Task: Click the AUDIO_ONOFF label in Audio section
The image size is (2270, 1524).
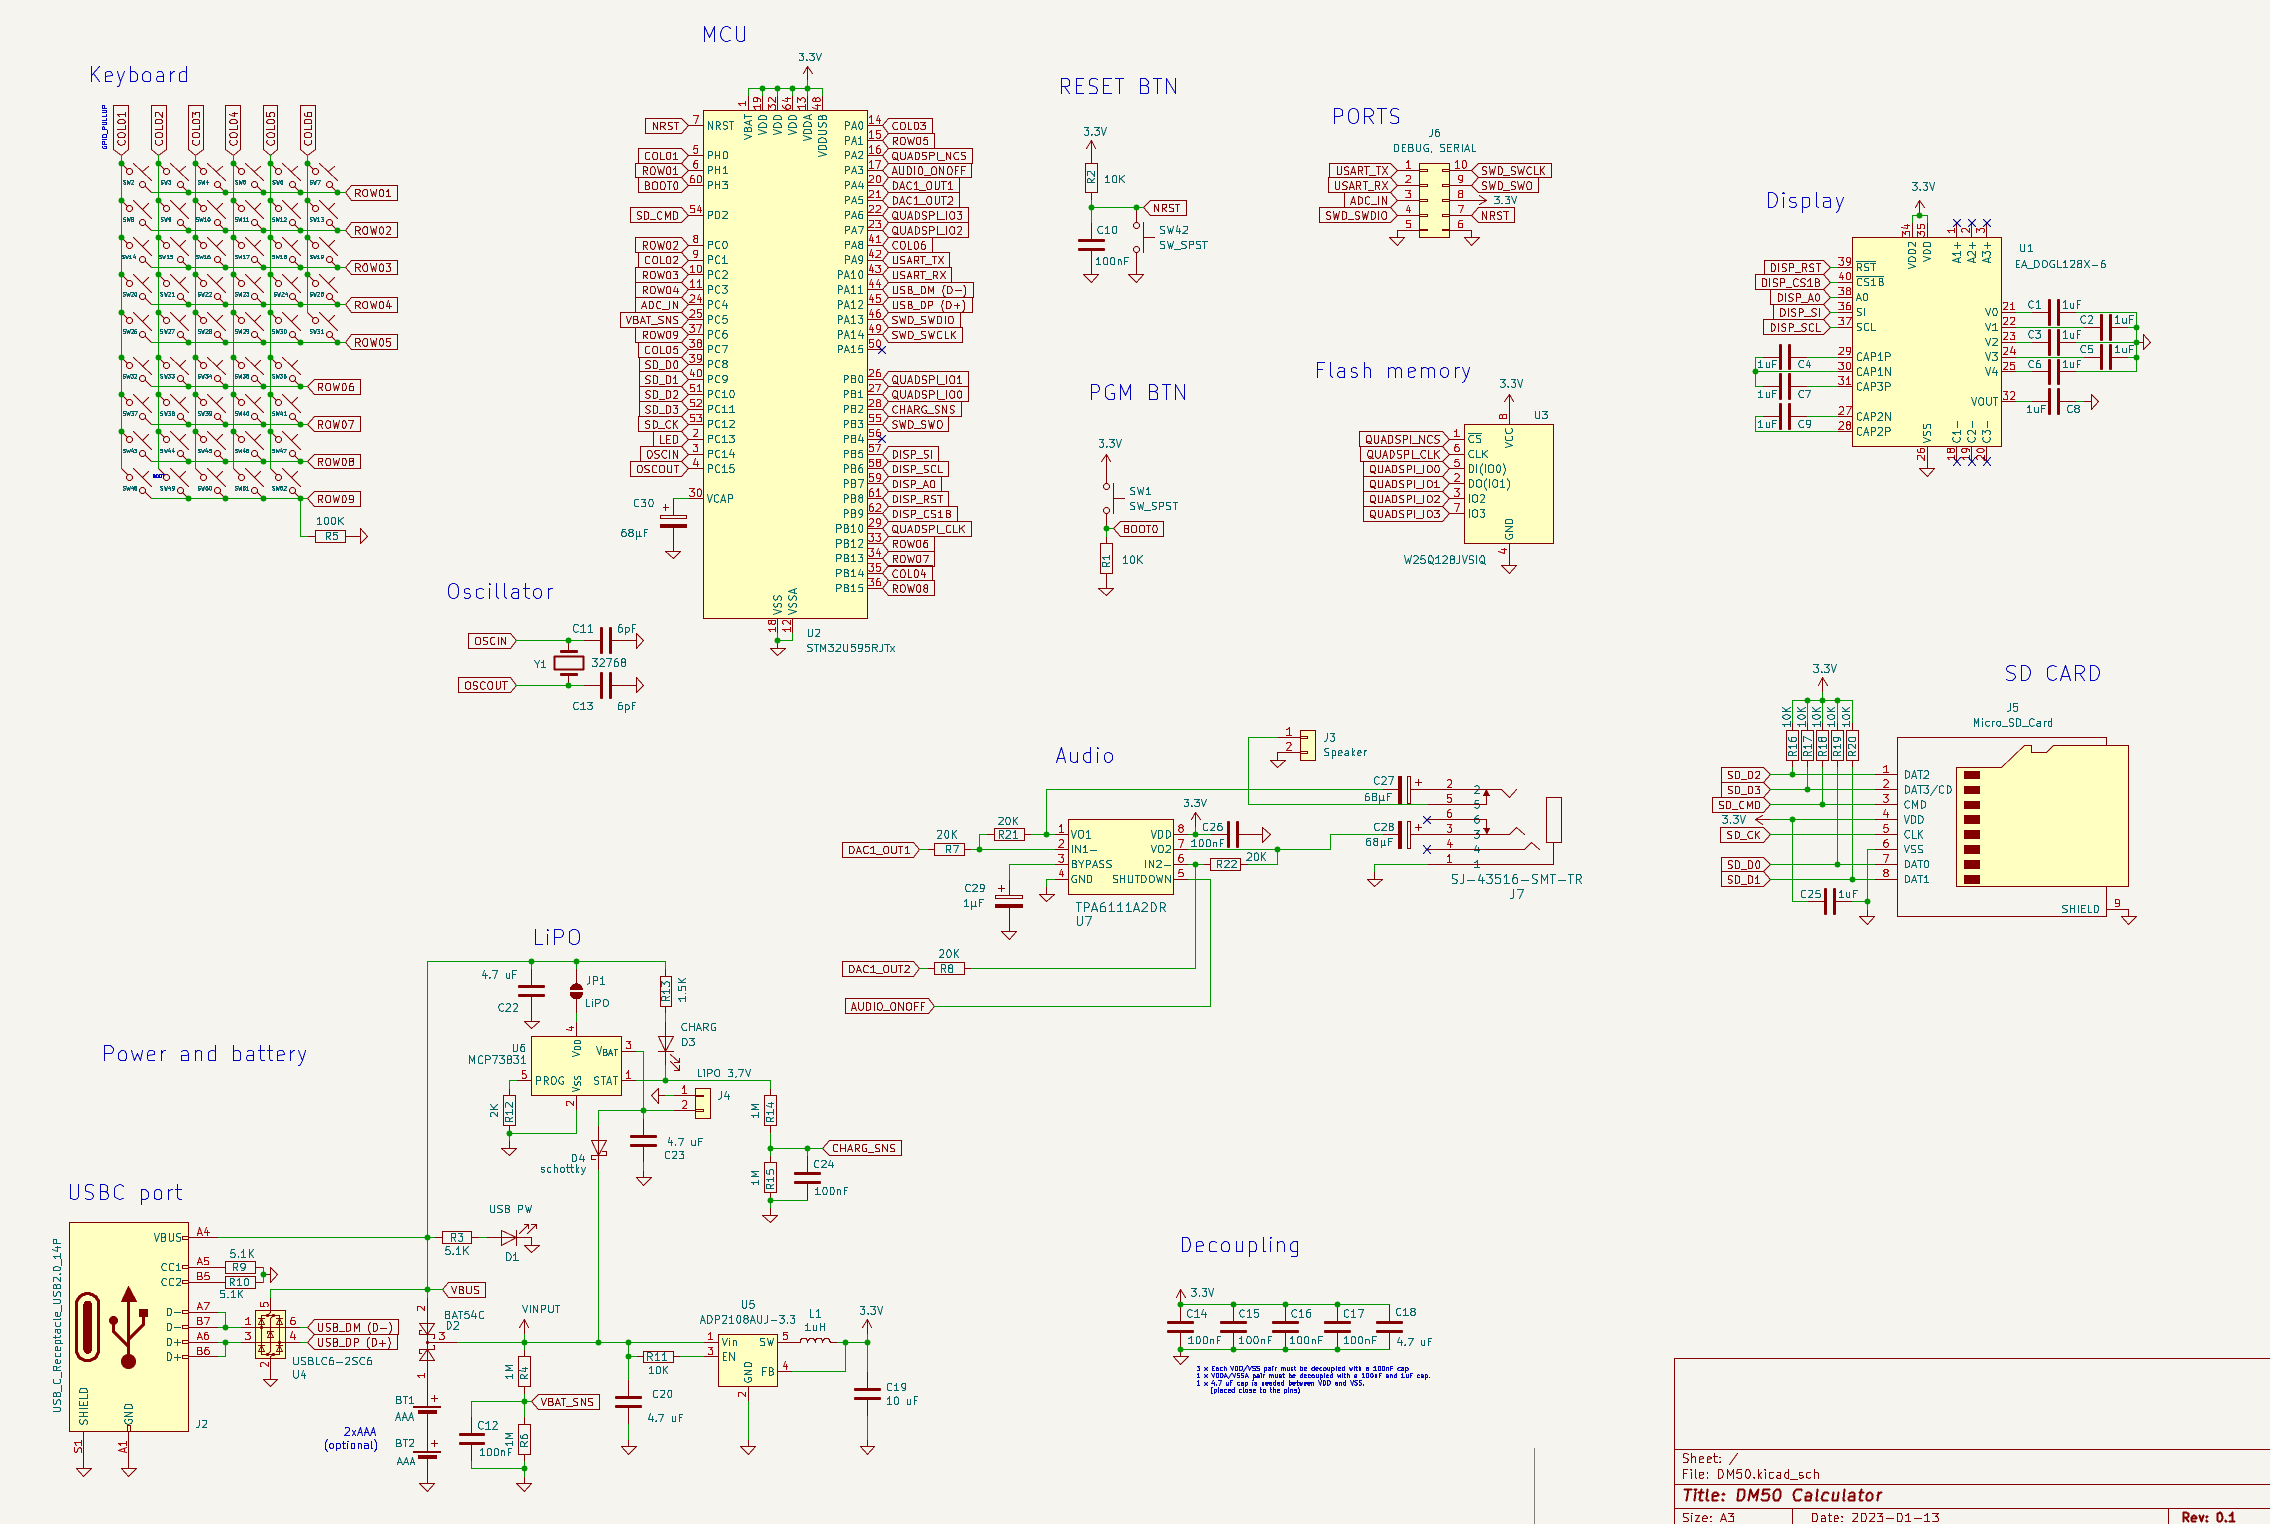Action: point(887,1006)
